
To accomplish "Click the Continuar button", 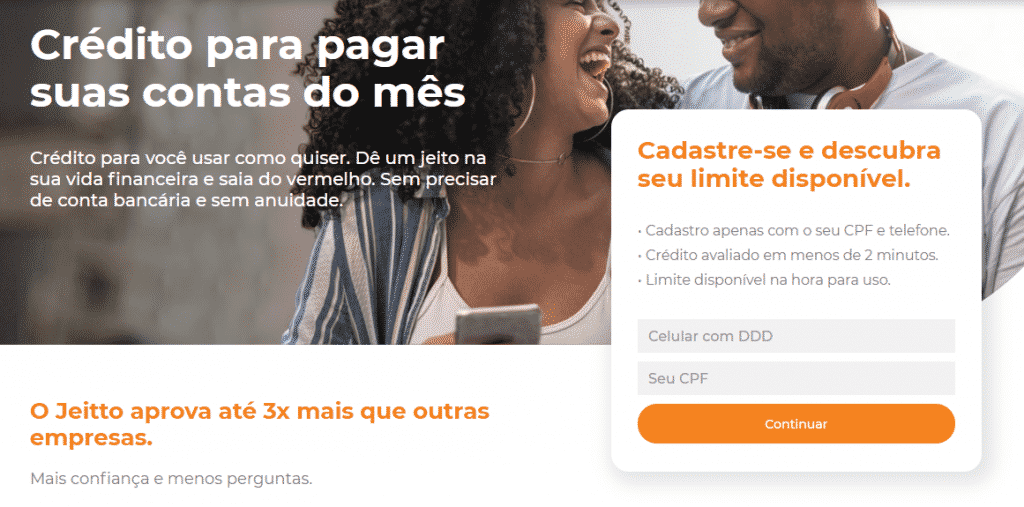I will [796, 424].
